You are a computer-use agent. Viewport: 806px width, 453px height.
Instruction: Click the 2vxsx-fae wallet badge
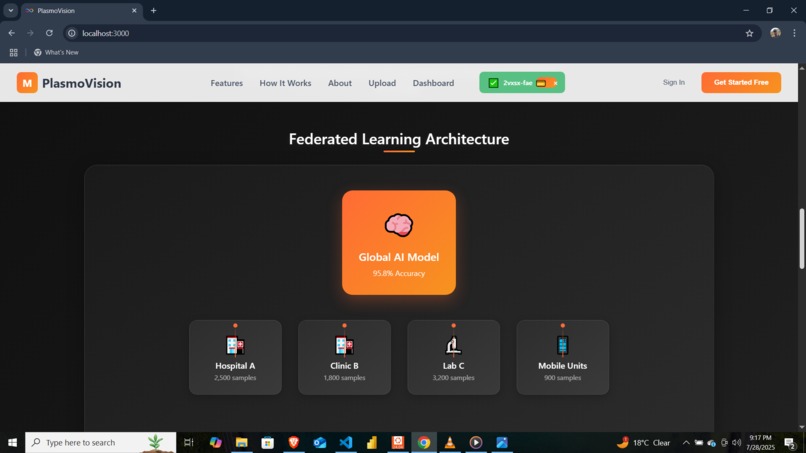(x=522, y=82)
